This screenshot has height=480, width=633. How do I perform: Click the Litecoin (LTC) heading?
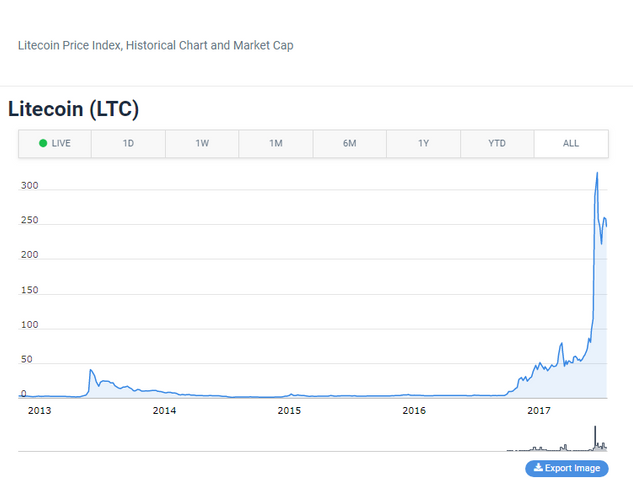tap(73, 109)
